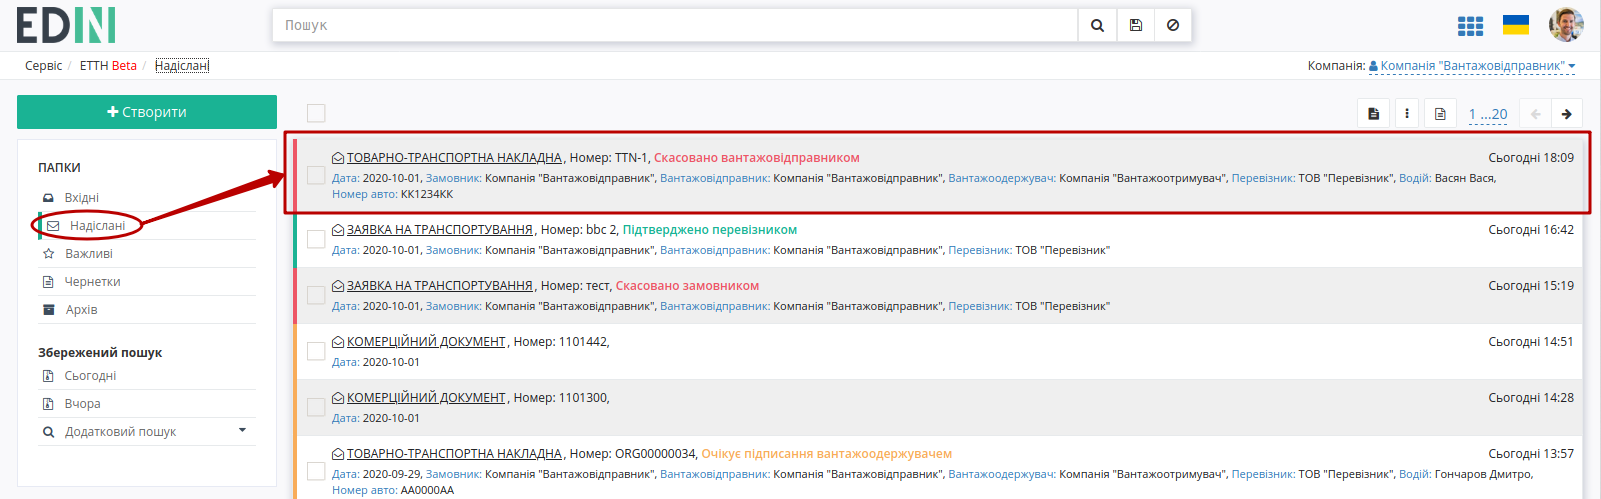This screenshot has width=1601, height=499.
Task: Click status text Скасовано замовником
Action: click(x=688, y=286)
